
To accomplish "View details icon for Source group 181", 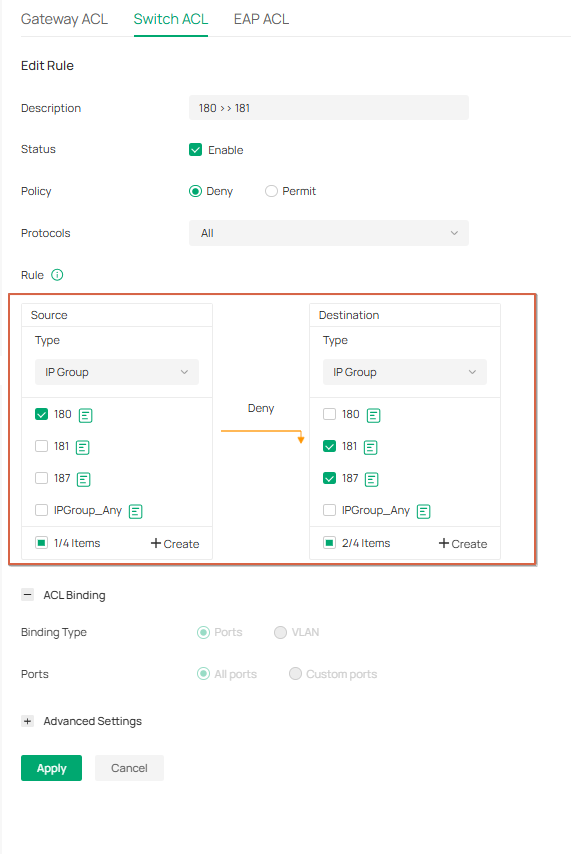I will pos(83,448).
